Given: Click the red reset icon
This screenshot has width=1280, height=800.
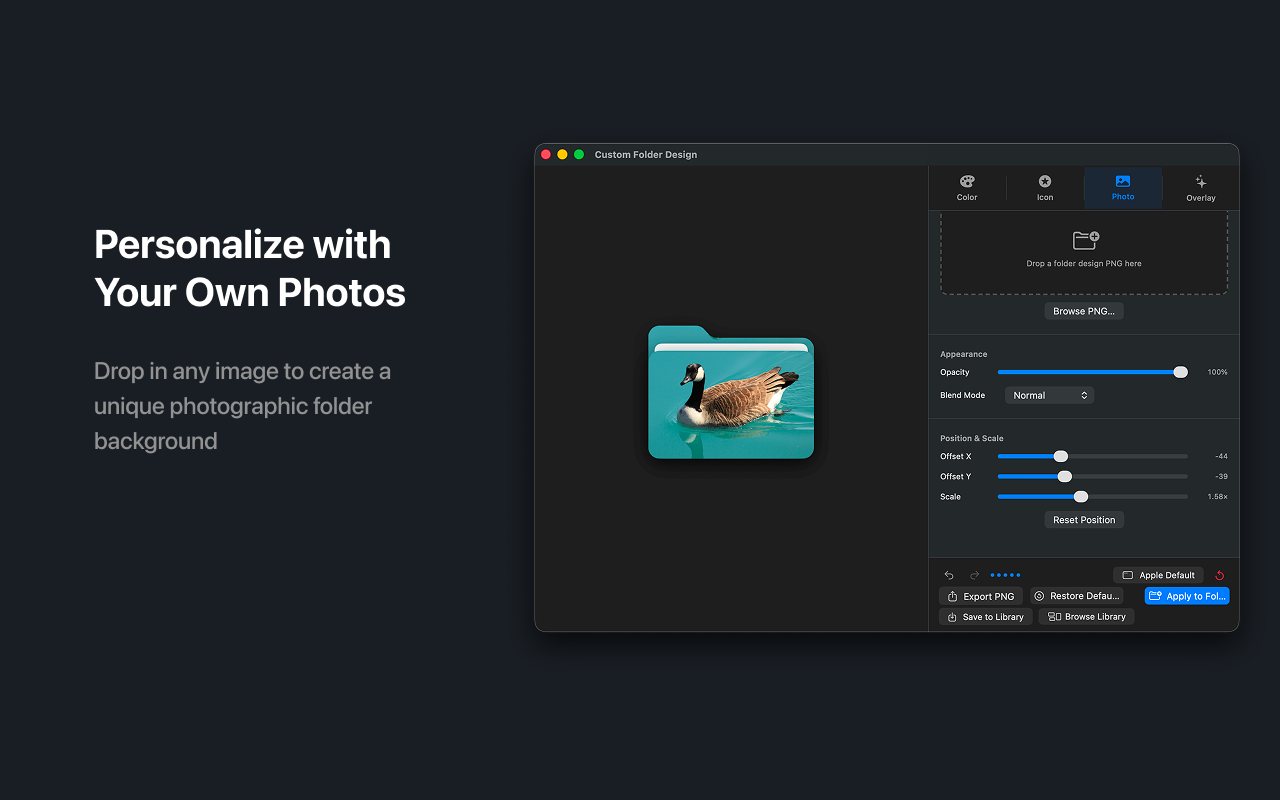Looking at the screenshot, I should tap(1219, 575).
